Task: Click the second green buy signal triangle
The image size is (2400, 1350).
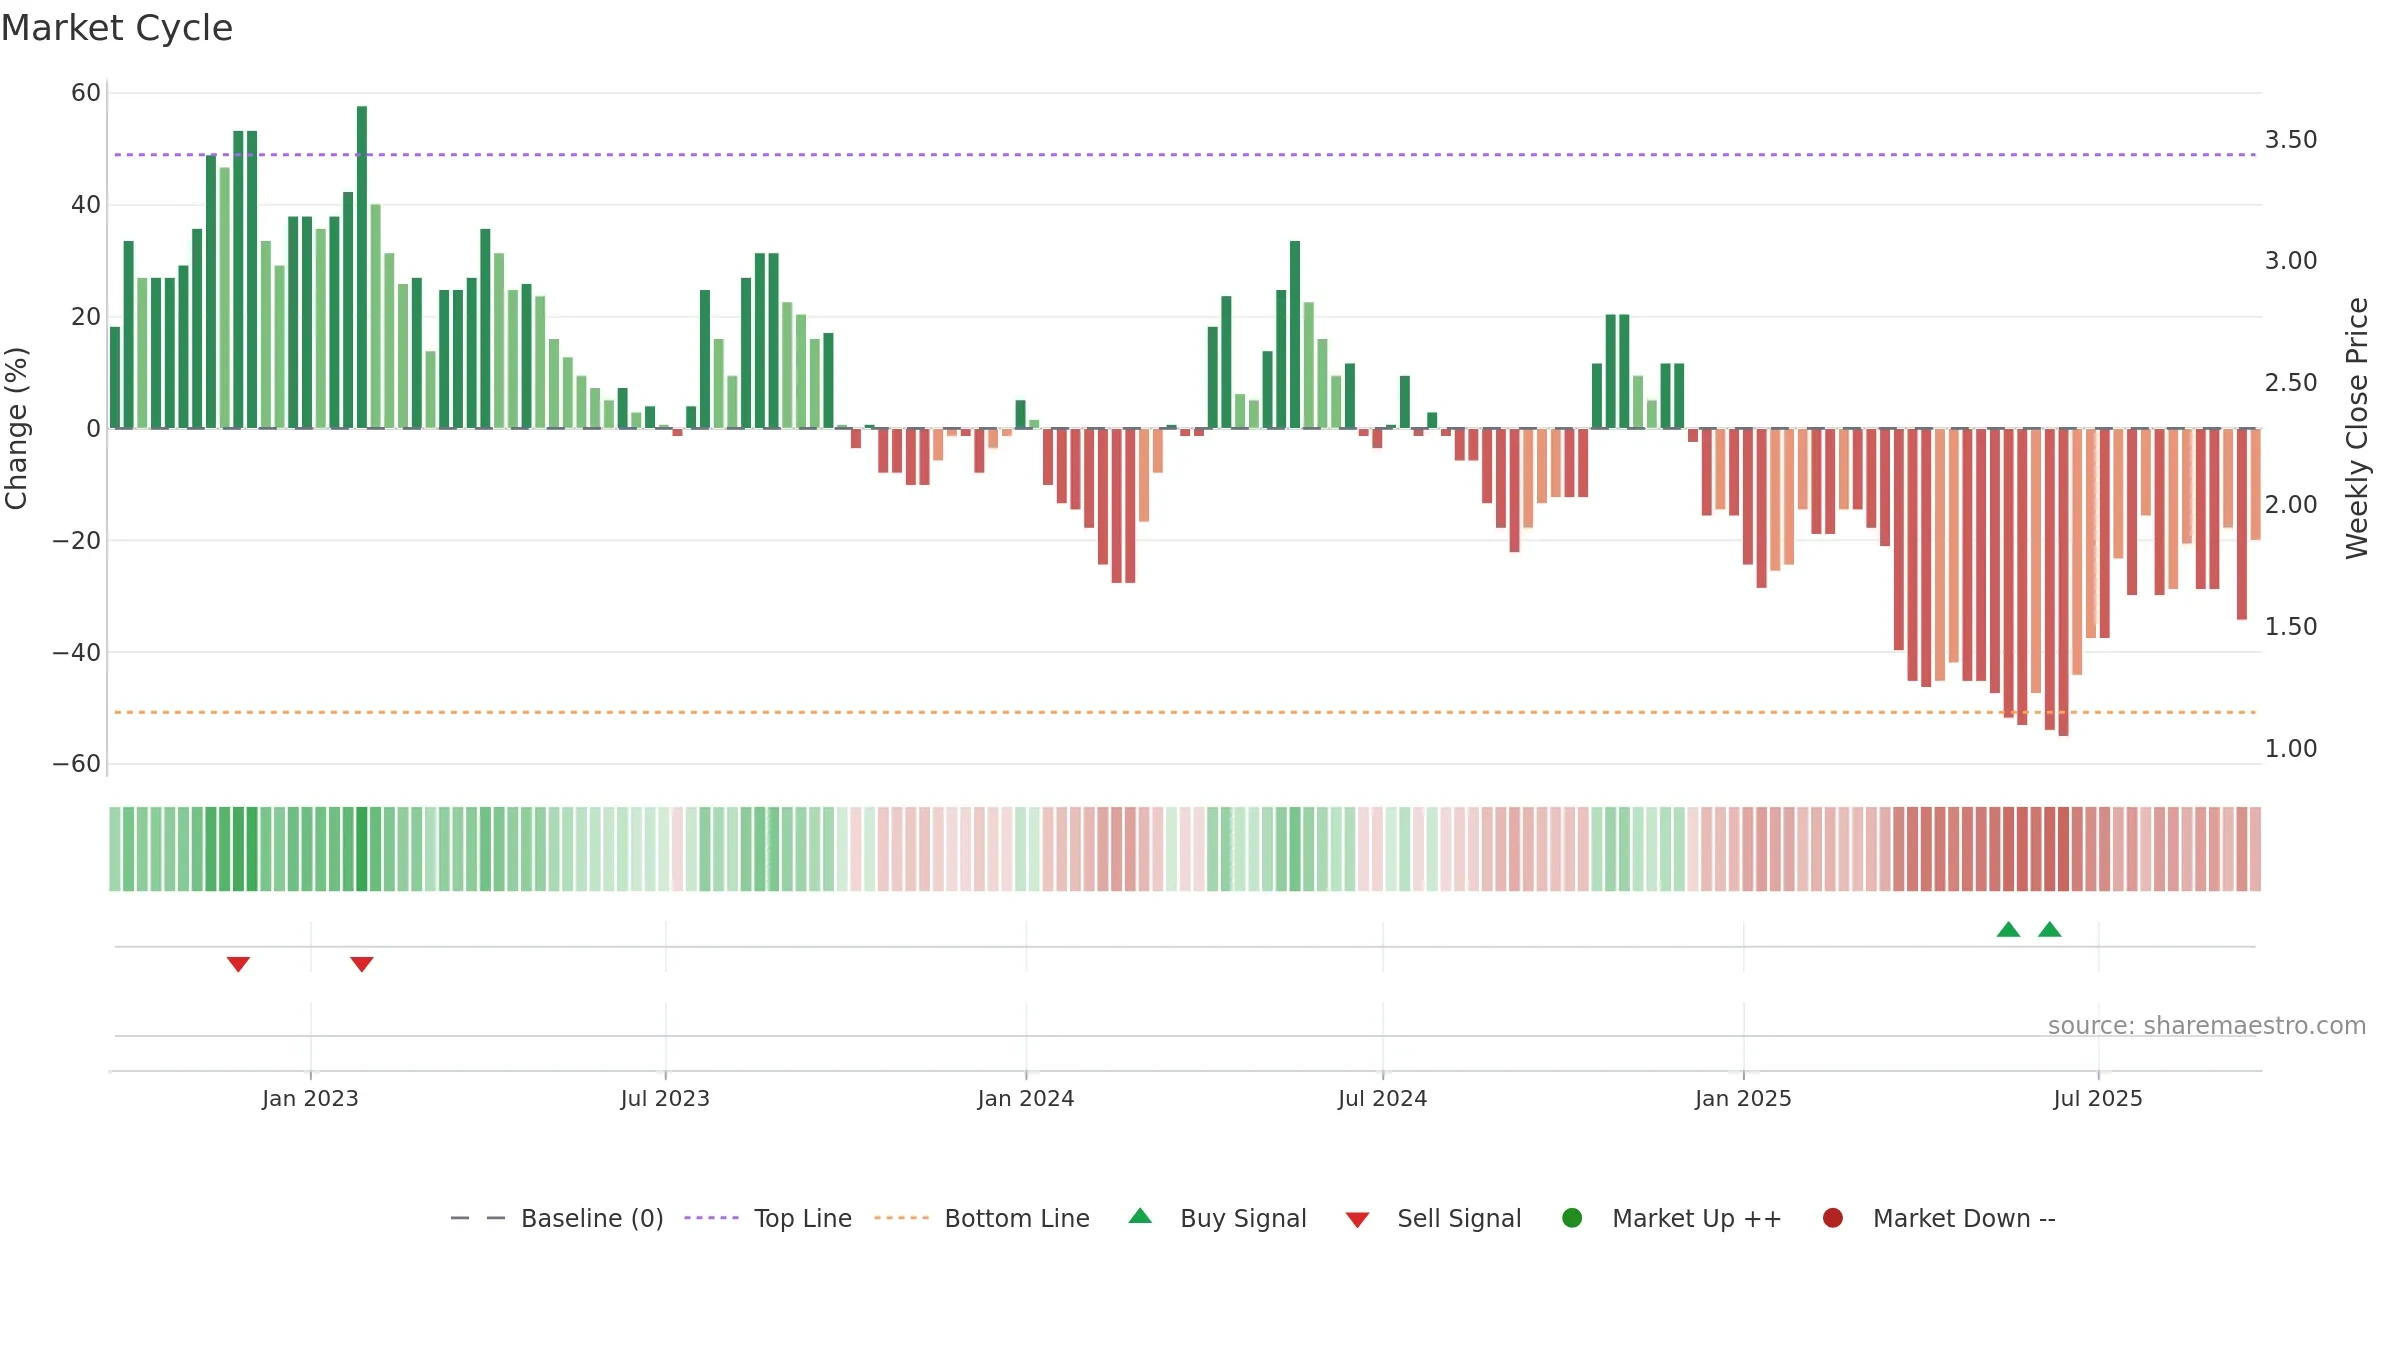Action: pos(2050,929)
